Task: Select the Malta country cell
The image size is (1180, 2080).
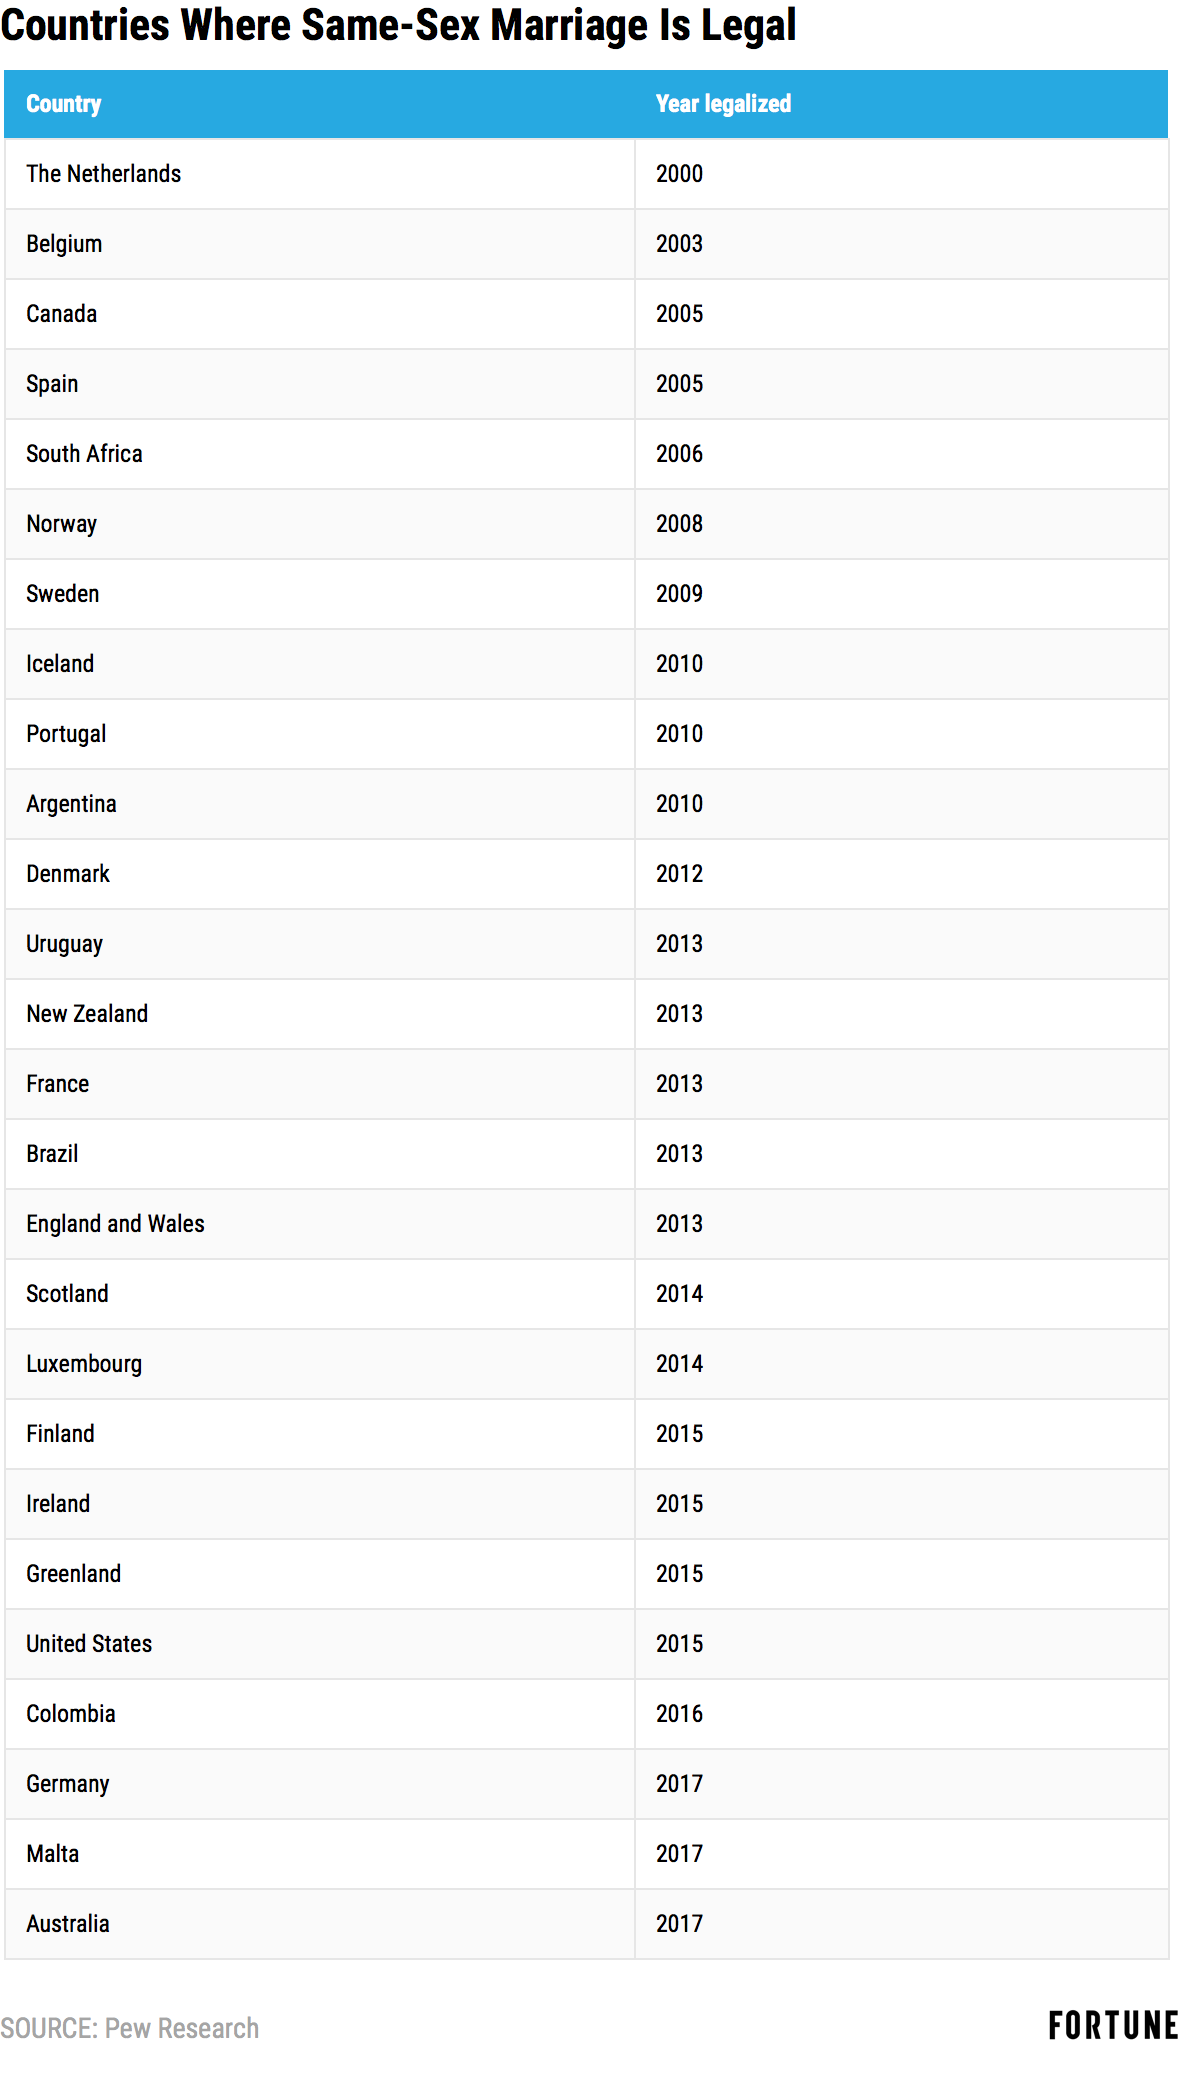Action: [x=52, y=1854]
